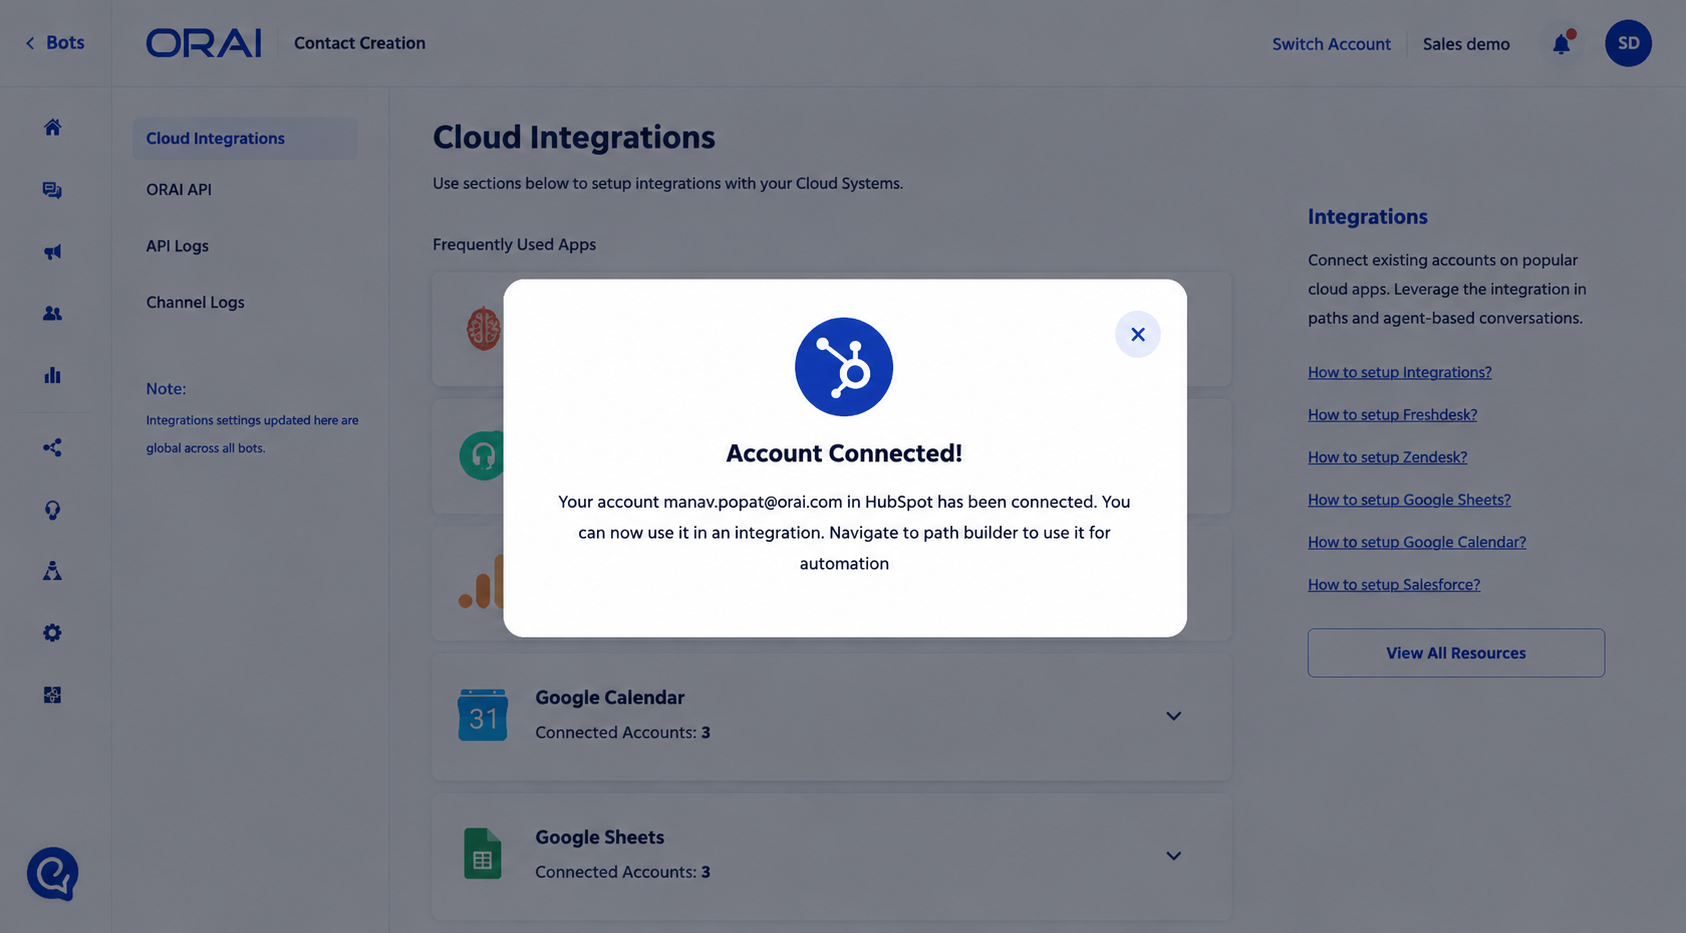Open the bar chart analytics sidebar icon
The image size is (1686, 933).
(x=53, y=375)
